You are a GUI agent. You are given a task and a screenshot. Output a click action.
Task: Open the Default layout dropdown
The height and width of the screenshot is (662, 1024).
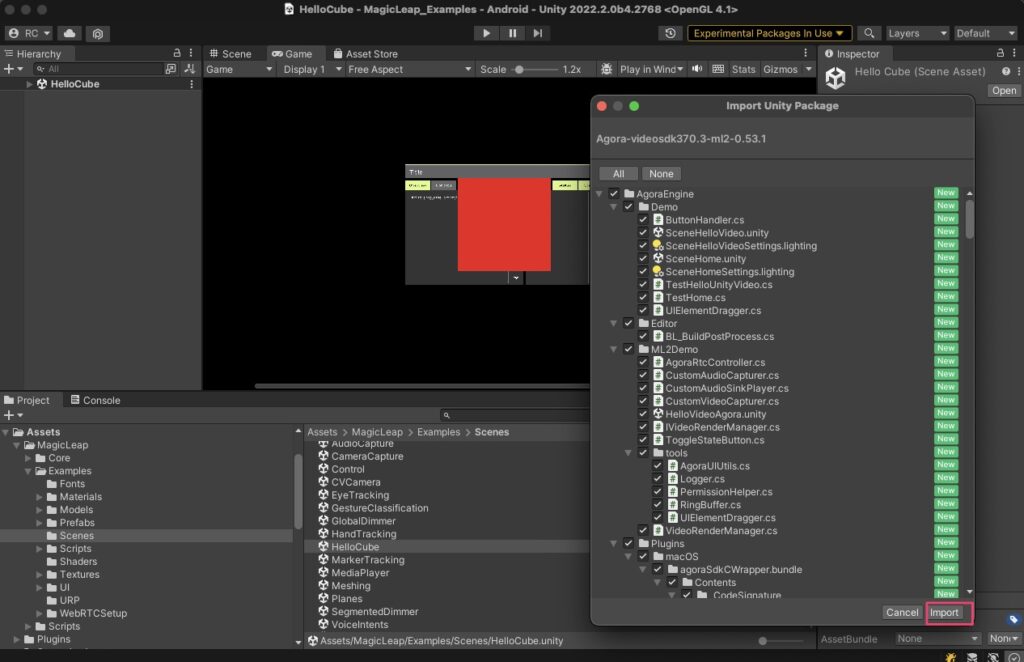[985, 33]
